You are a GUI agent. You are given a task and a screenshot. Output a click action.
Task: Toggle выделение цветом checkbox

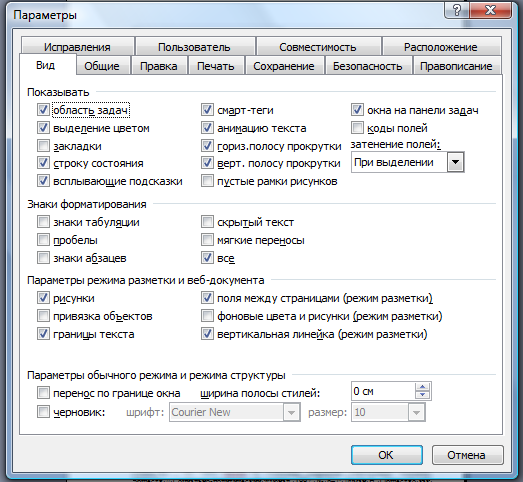click(x=43, y=128)
